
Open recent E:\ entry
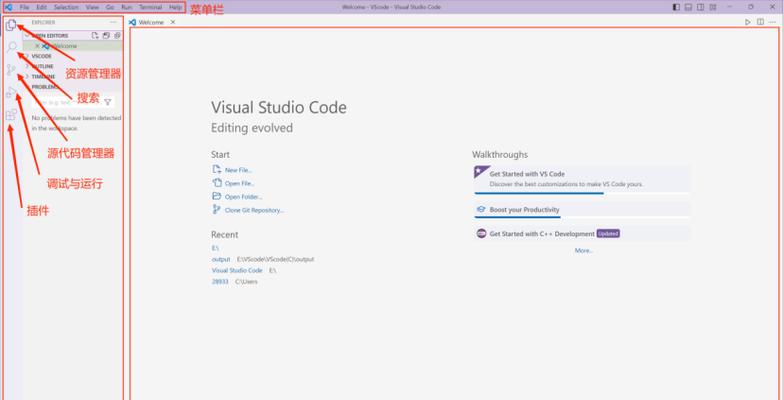(x=215, y=248)
